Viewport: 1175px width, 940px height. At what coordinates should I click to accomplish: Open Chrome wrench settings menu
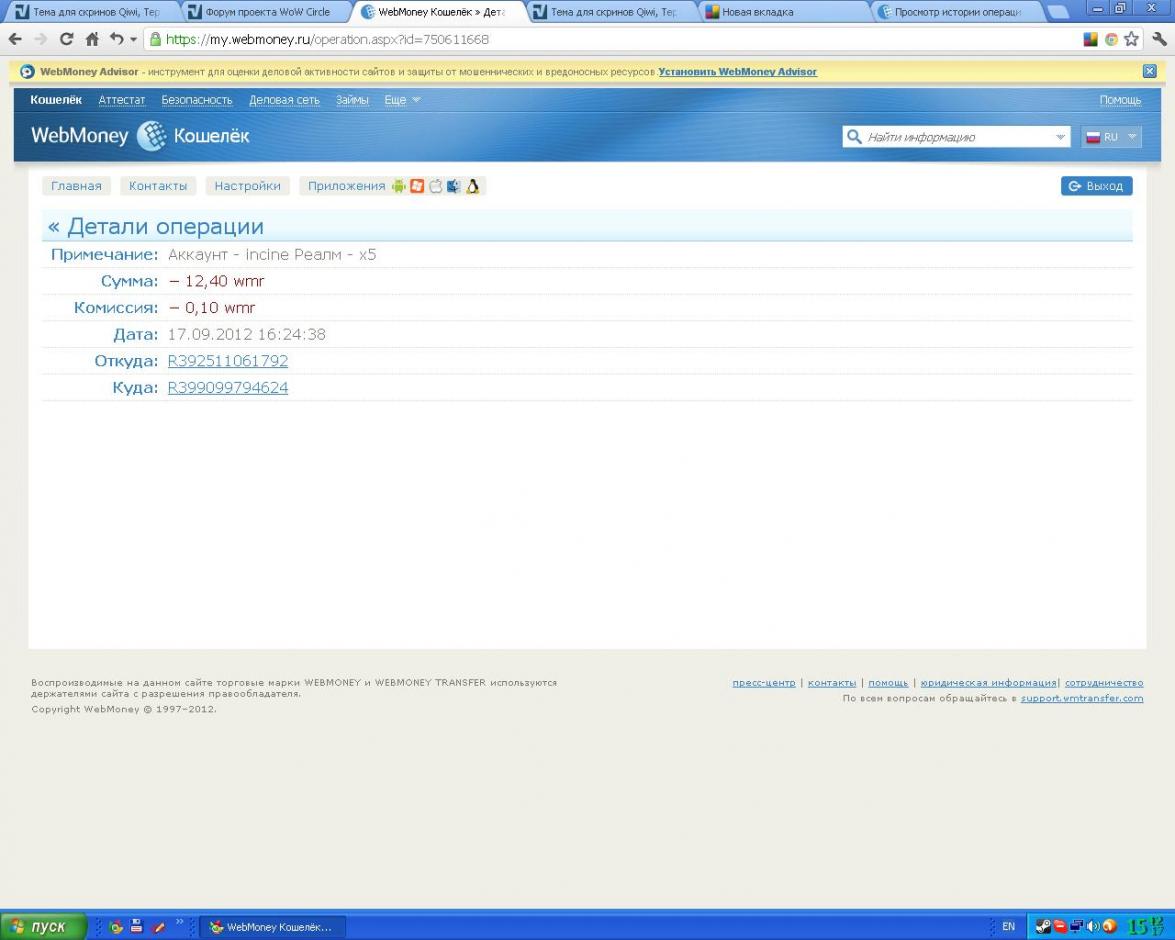(x=1159, y=40)
